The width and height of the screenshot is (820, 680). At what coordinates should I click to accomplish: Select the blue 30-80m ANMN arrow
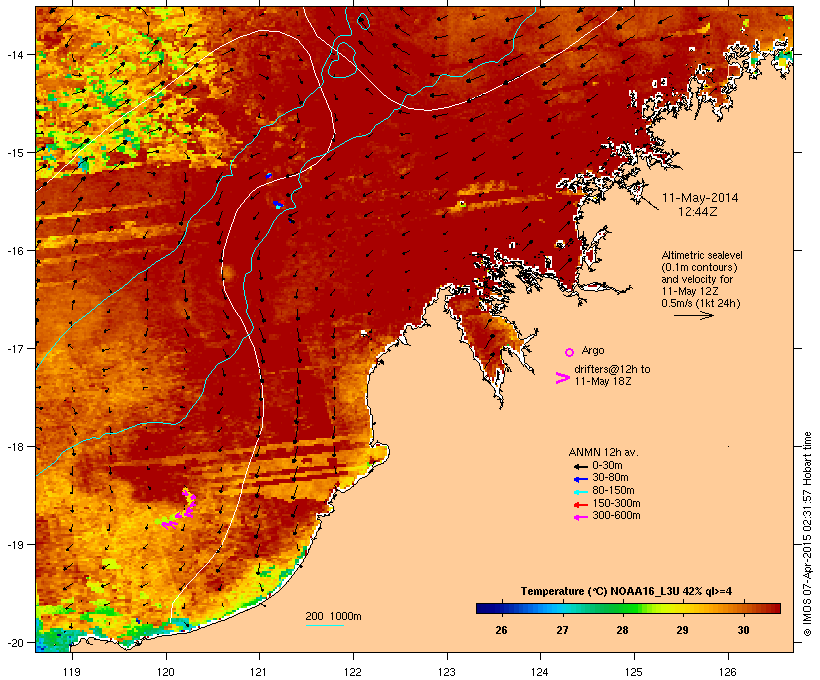tap(580, 479)
